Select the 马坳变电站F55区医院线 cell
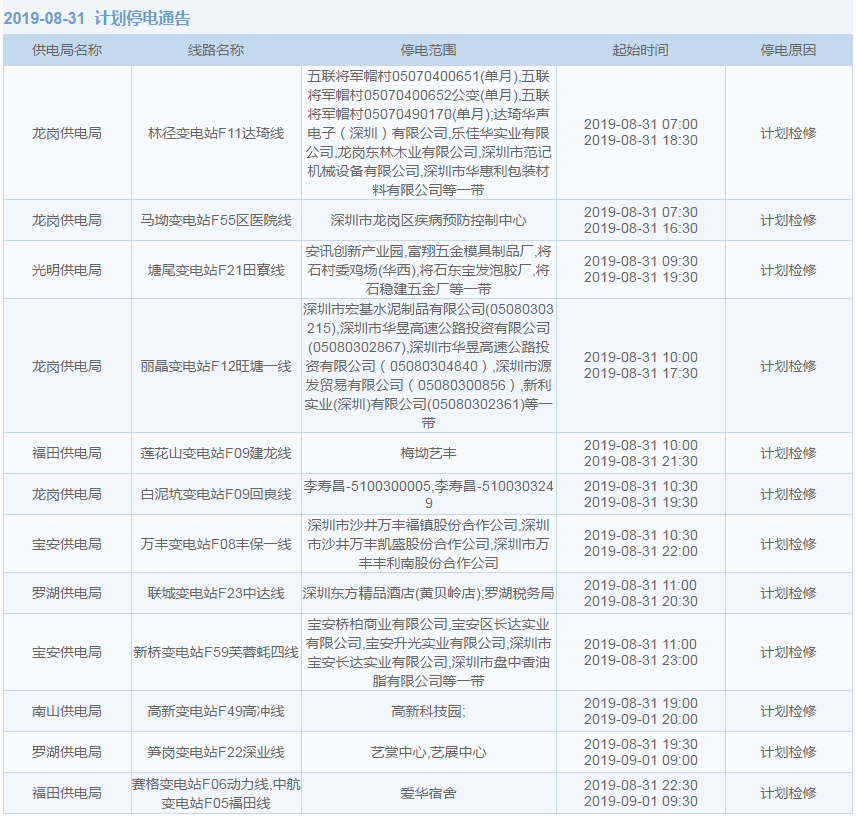 216,220
